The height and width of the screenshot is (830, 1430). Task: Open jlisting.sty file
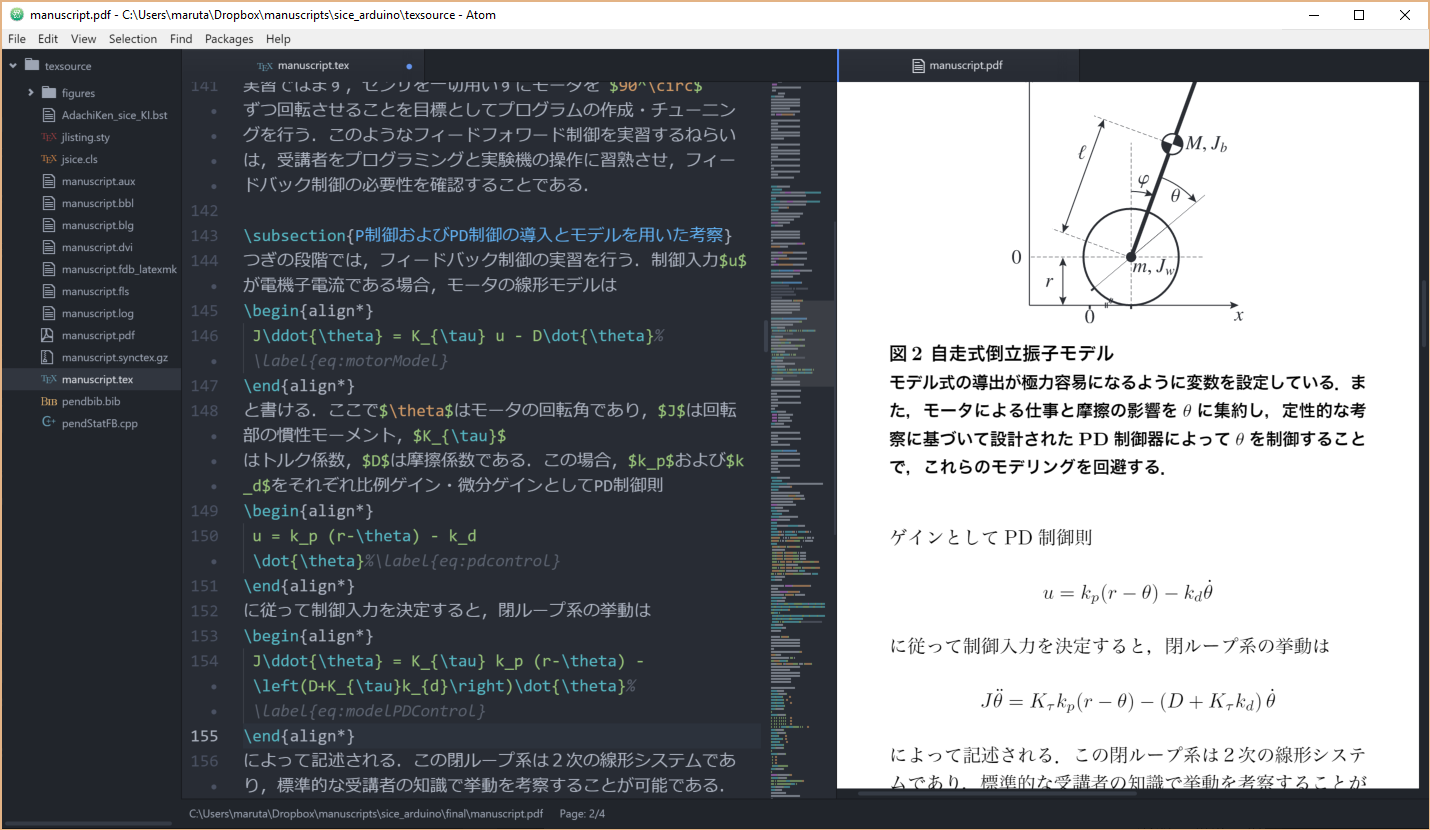tap(85, 137)
